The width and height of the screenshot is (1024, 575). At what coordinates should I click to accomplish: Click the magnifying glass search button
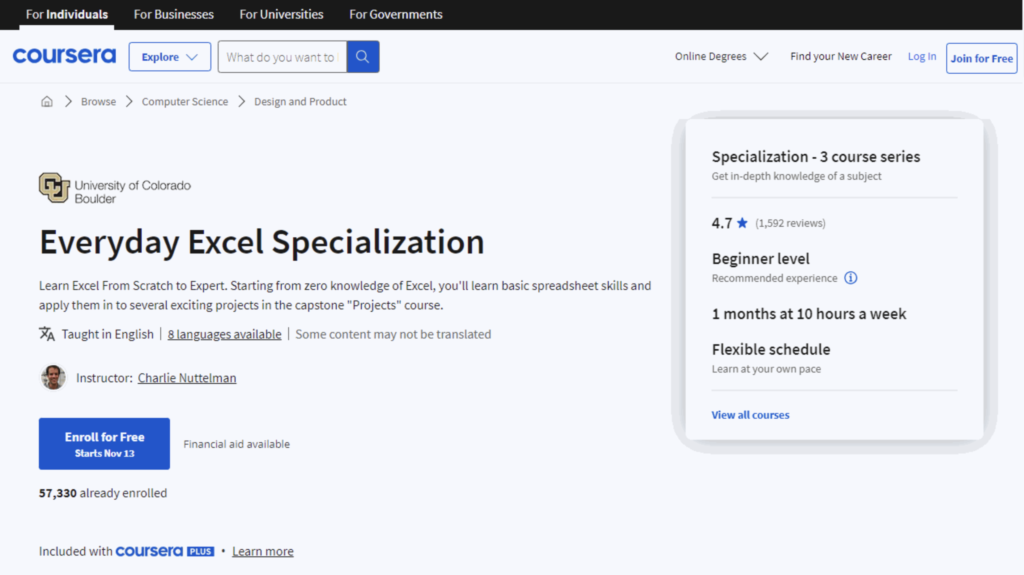click(363, 57)
